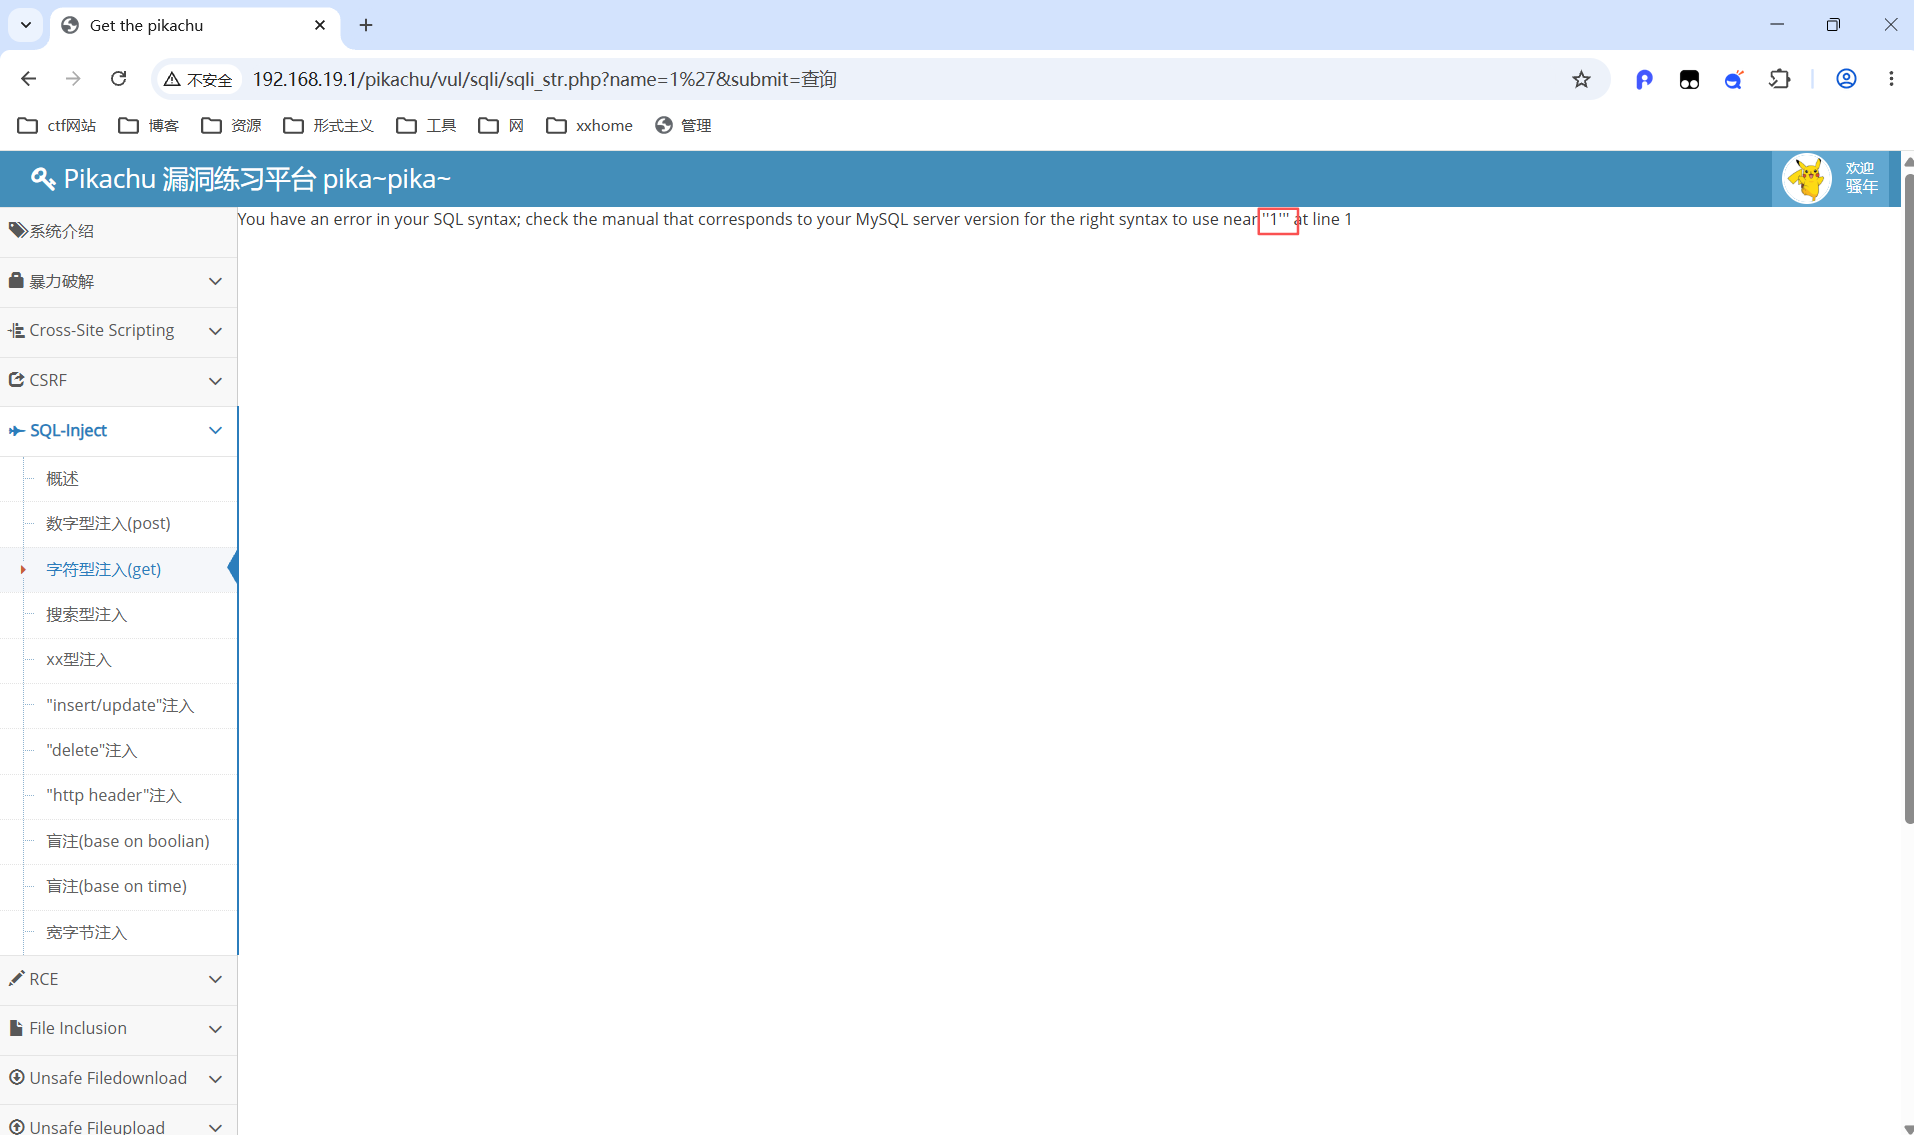Open 字符型注入(get) page

click(103, 569)
